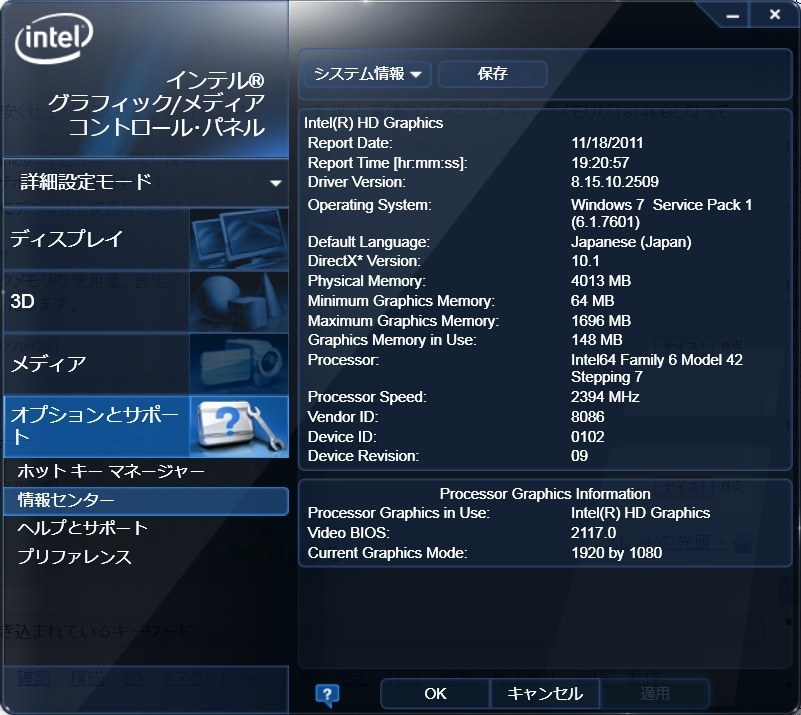Click the question-mark wrench support icon
Screen dimensions: 801x715
[239, 426]
